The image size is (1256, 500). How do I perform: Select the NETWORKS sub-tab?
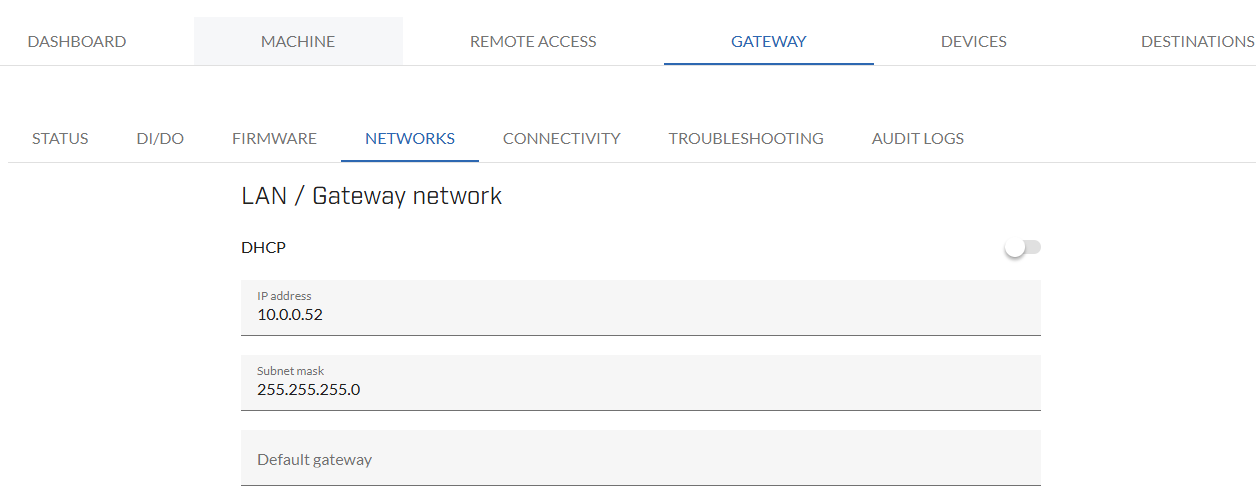click(x=410, y=139)
